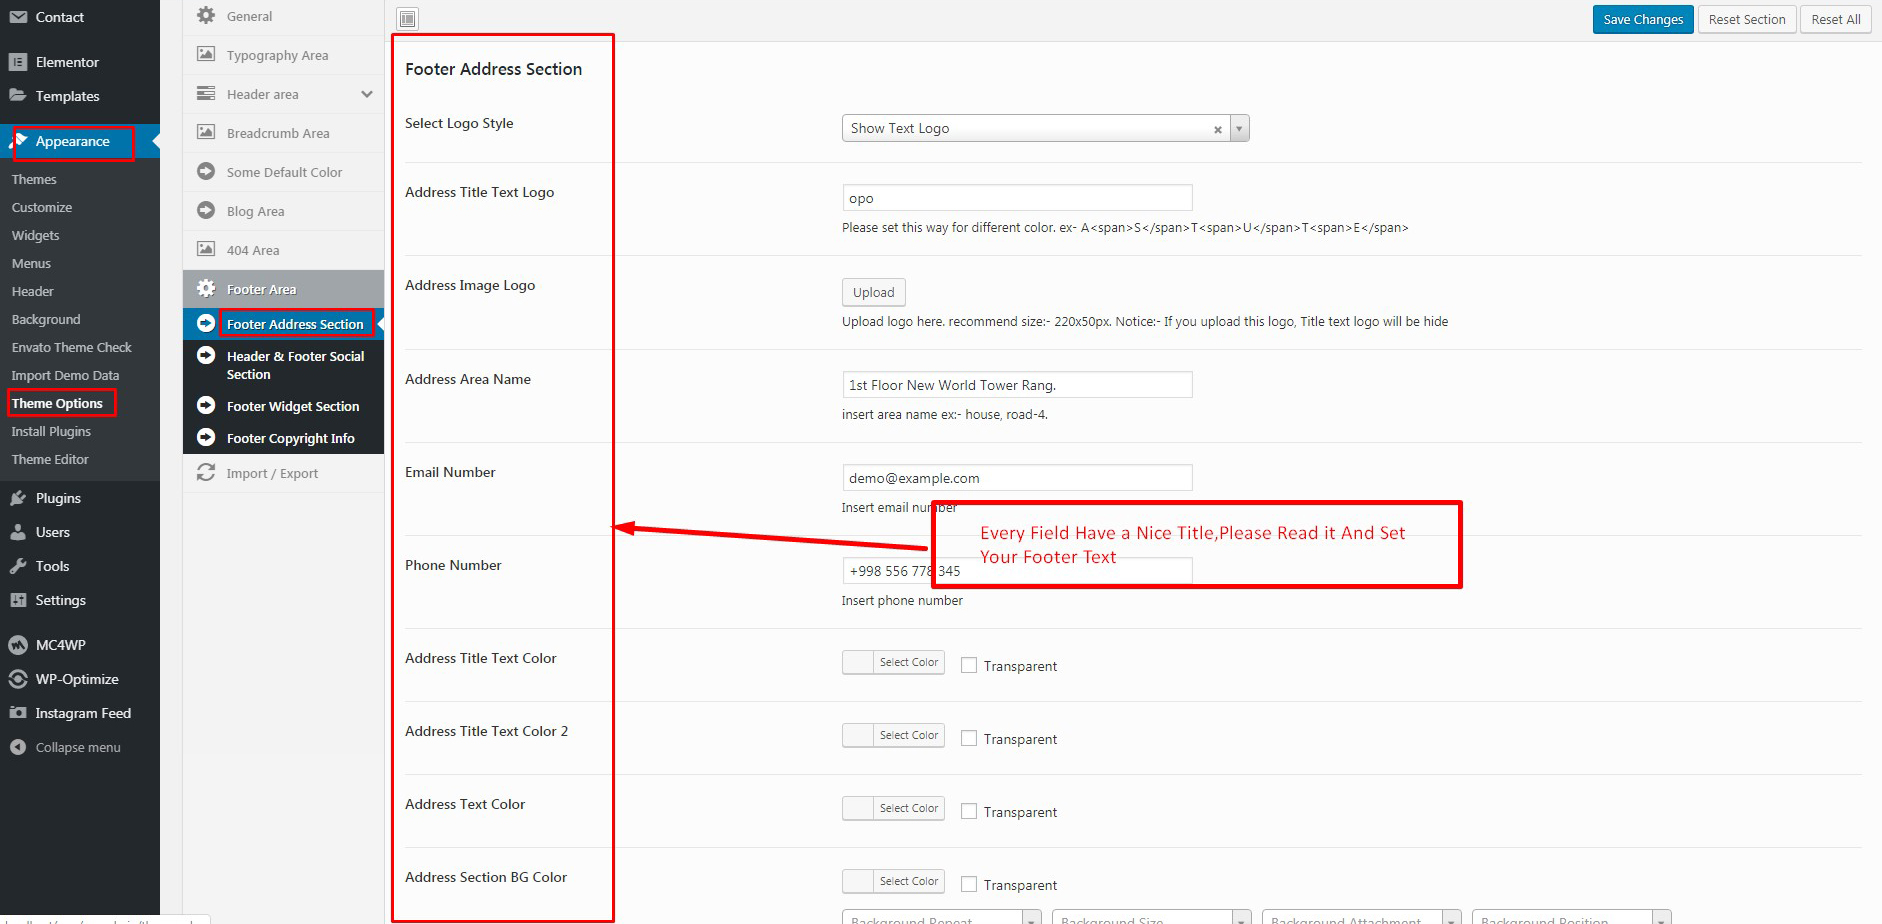Open Envato Theme Check submenu item

coord(71,347)
